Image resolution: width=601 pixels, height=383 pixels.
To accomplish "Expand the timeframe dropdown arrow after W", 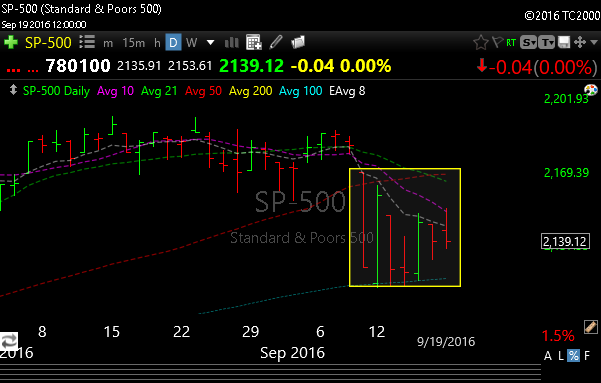I will 210,42.
